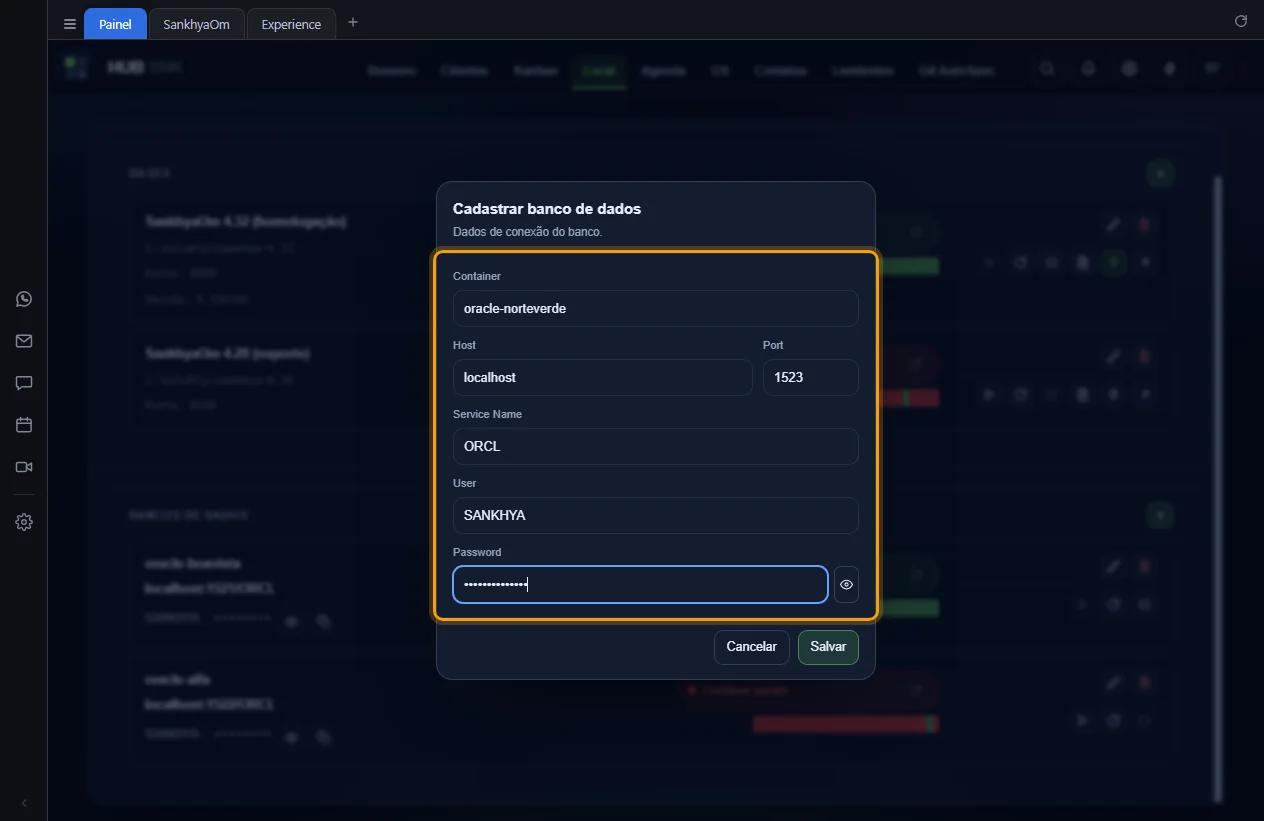Screen dimensions: 1264x821
Task: Open the video camera icon in sidebar
Action: (24, 467)
